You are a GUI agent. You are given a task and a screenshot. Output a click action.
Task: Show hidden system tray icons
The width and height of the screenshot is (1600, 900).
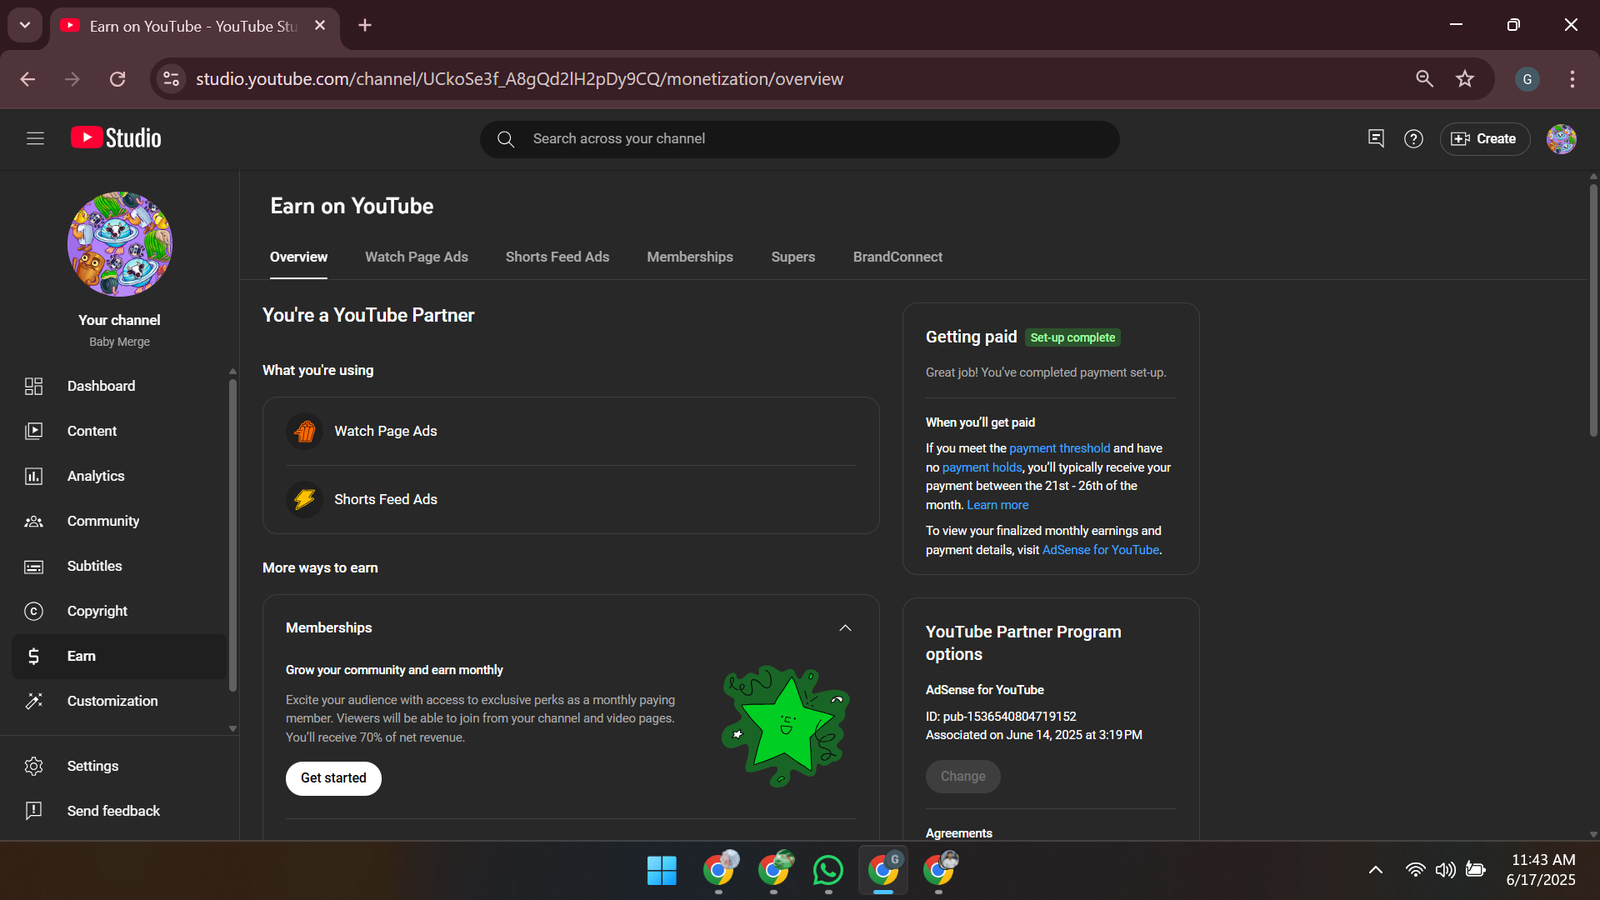(x=1376, y=870)
